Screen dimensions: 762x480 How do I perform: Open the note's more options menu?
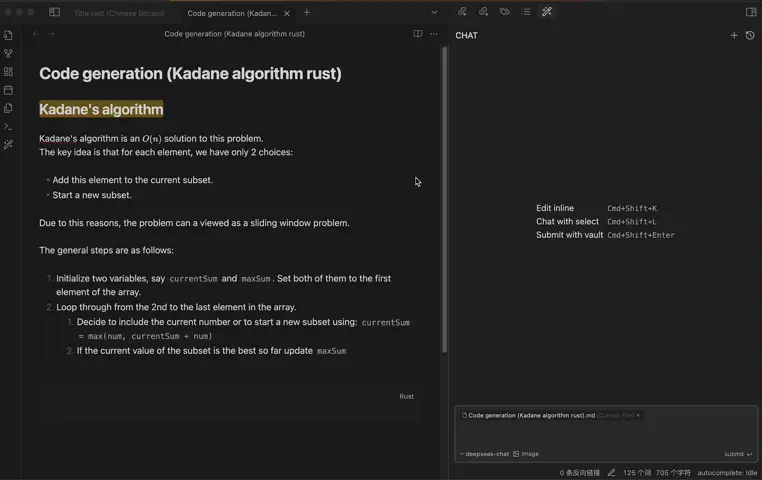[434, 34]
